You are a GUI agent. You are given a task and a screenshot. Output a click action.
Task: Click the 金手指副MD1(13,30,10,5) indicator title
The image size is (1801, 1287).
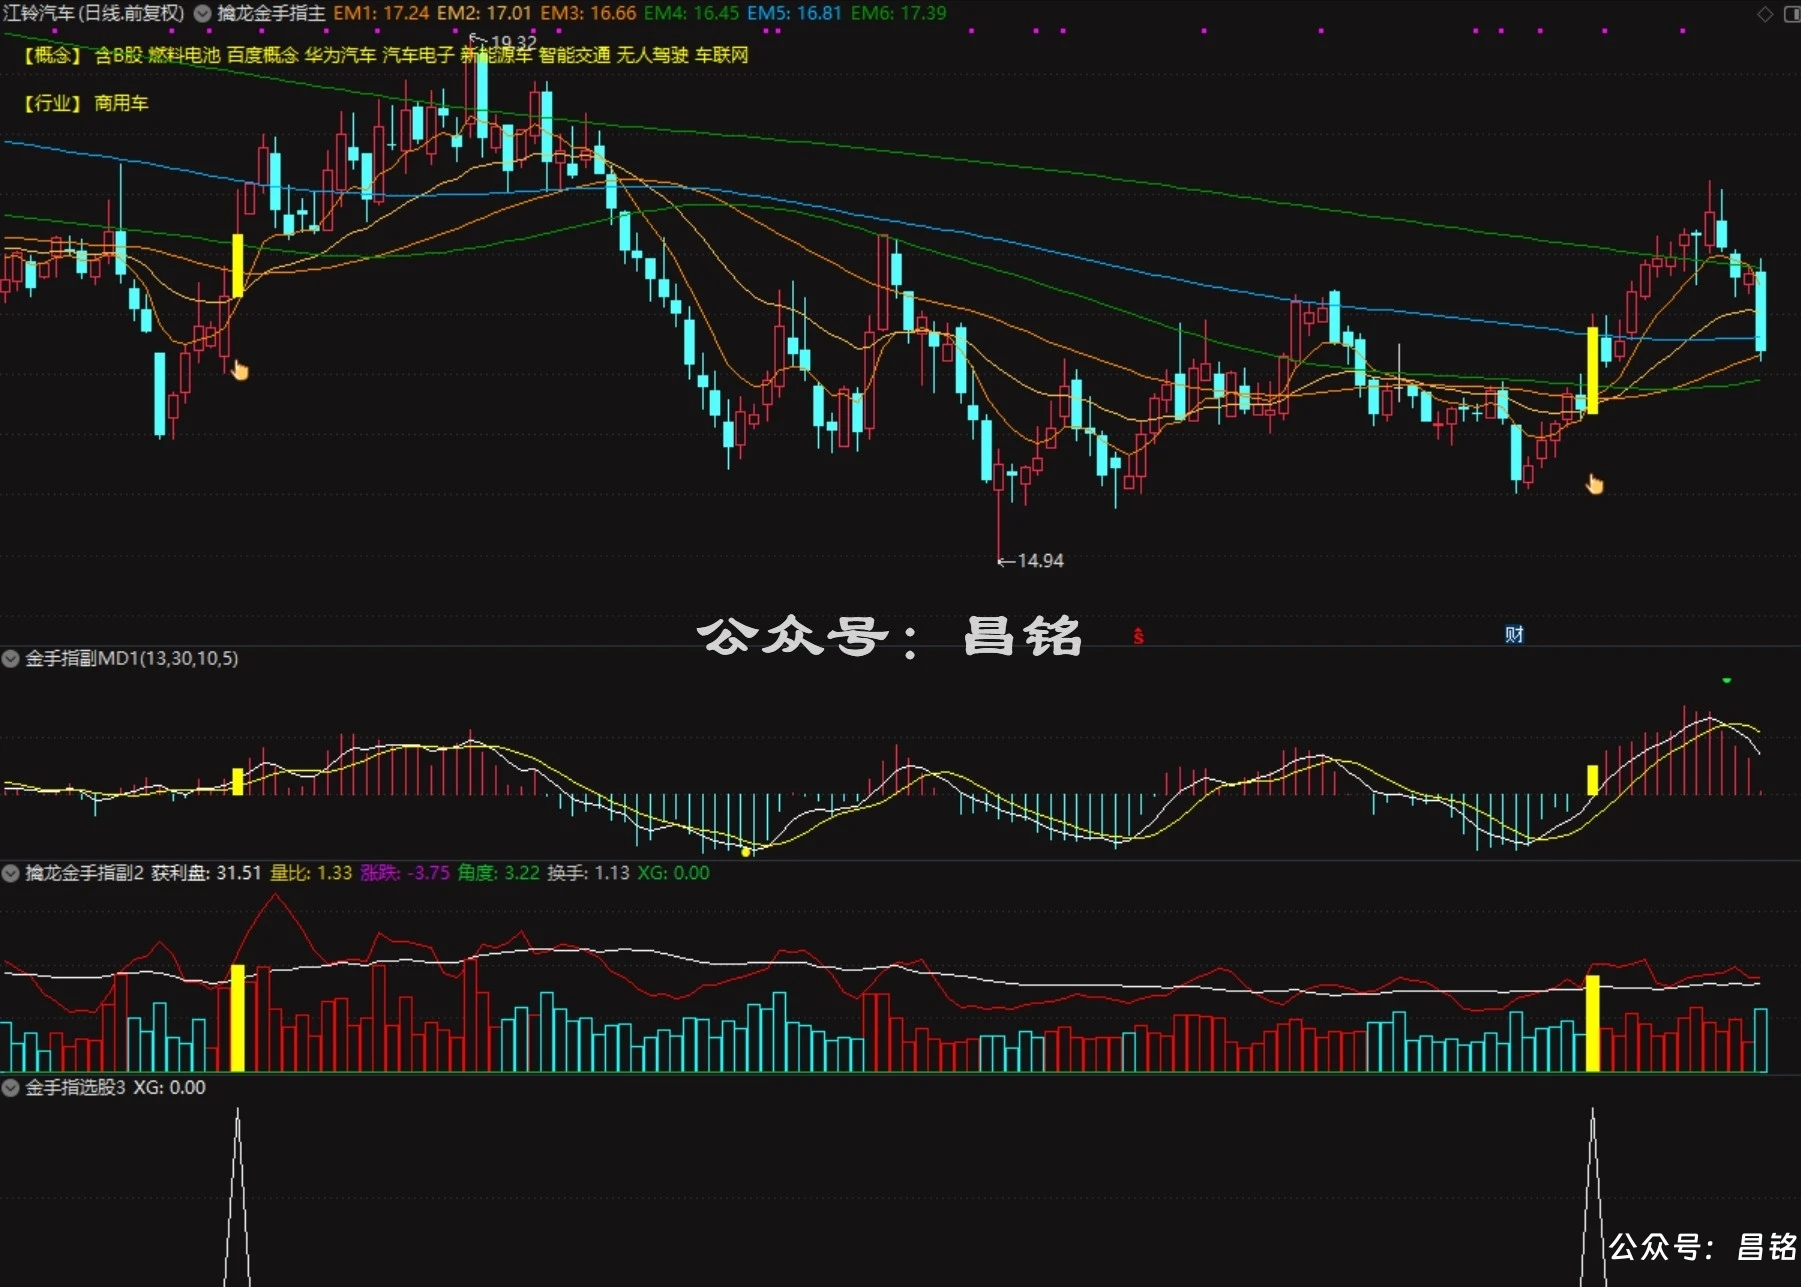pyautogui.click(x=131, y=659)
